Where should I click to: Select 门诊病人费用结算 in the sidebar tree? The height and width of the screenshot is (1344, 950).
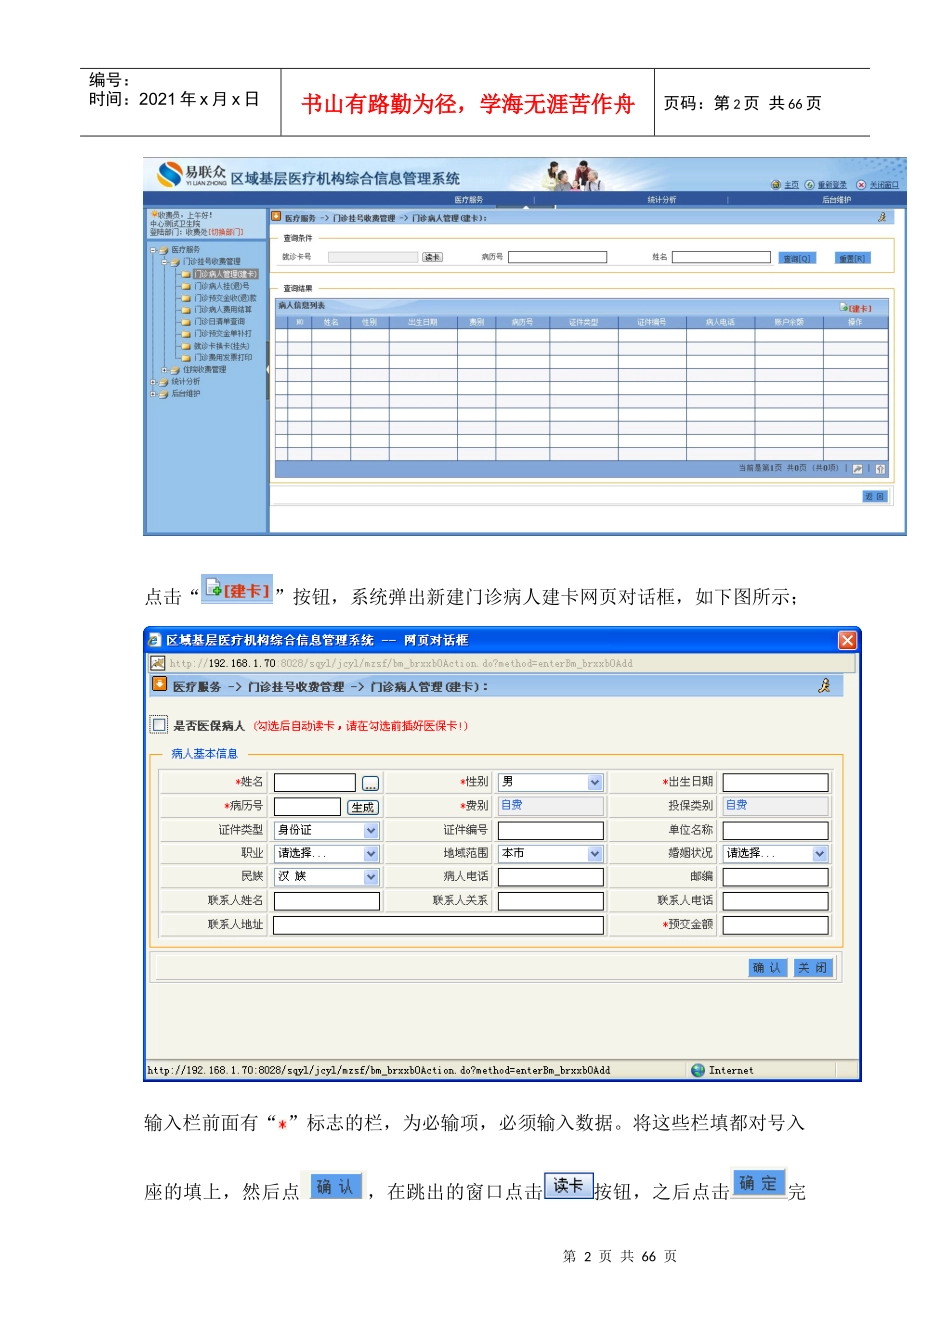point(223,310)
